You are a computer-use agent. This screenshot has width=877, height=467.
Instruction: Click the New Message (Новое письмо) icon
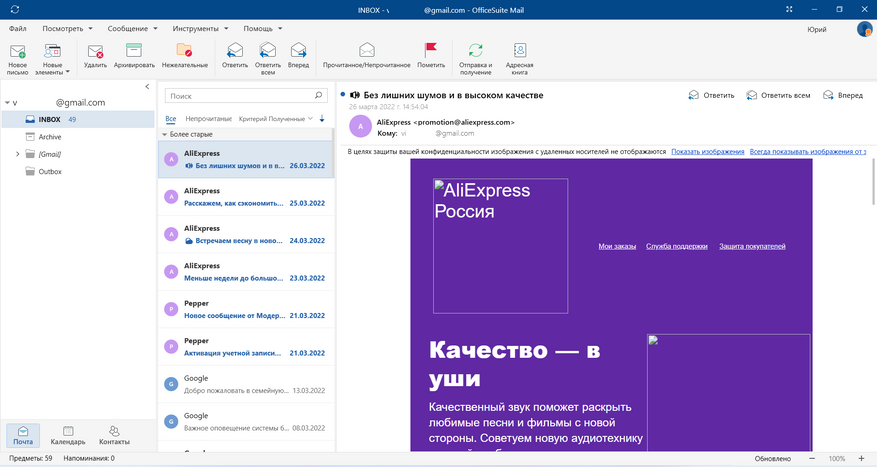[17, 51]
